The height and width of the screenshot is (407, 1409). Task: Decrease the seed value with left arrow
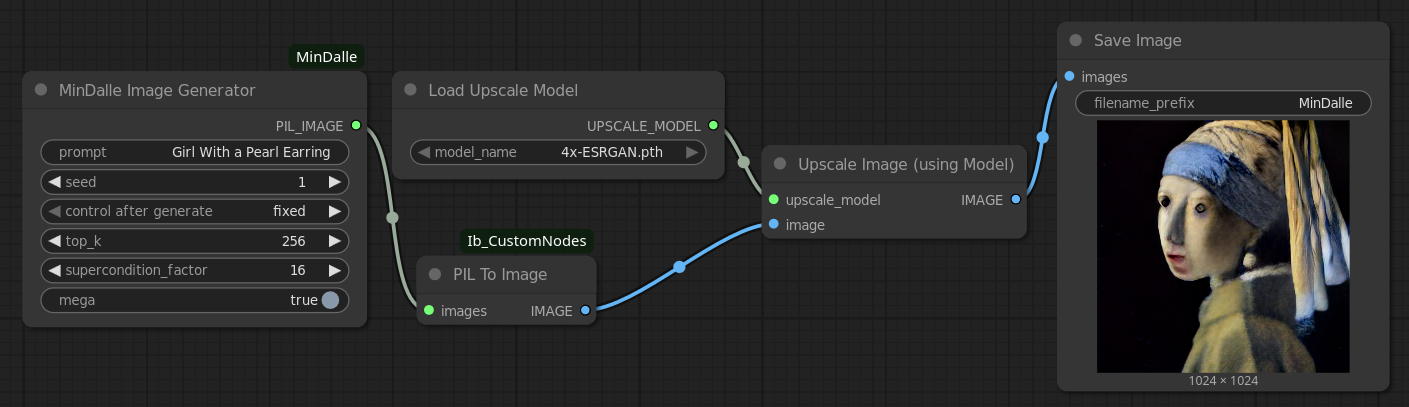(54, 182)
